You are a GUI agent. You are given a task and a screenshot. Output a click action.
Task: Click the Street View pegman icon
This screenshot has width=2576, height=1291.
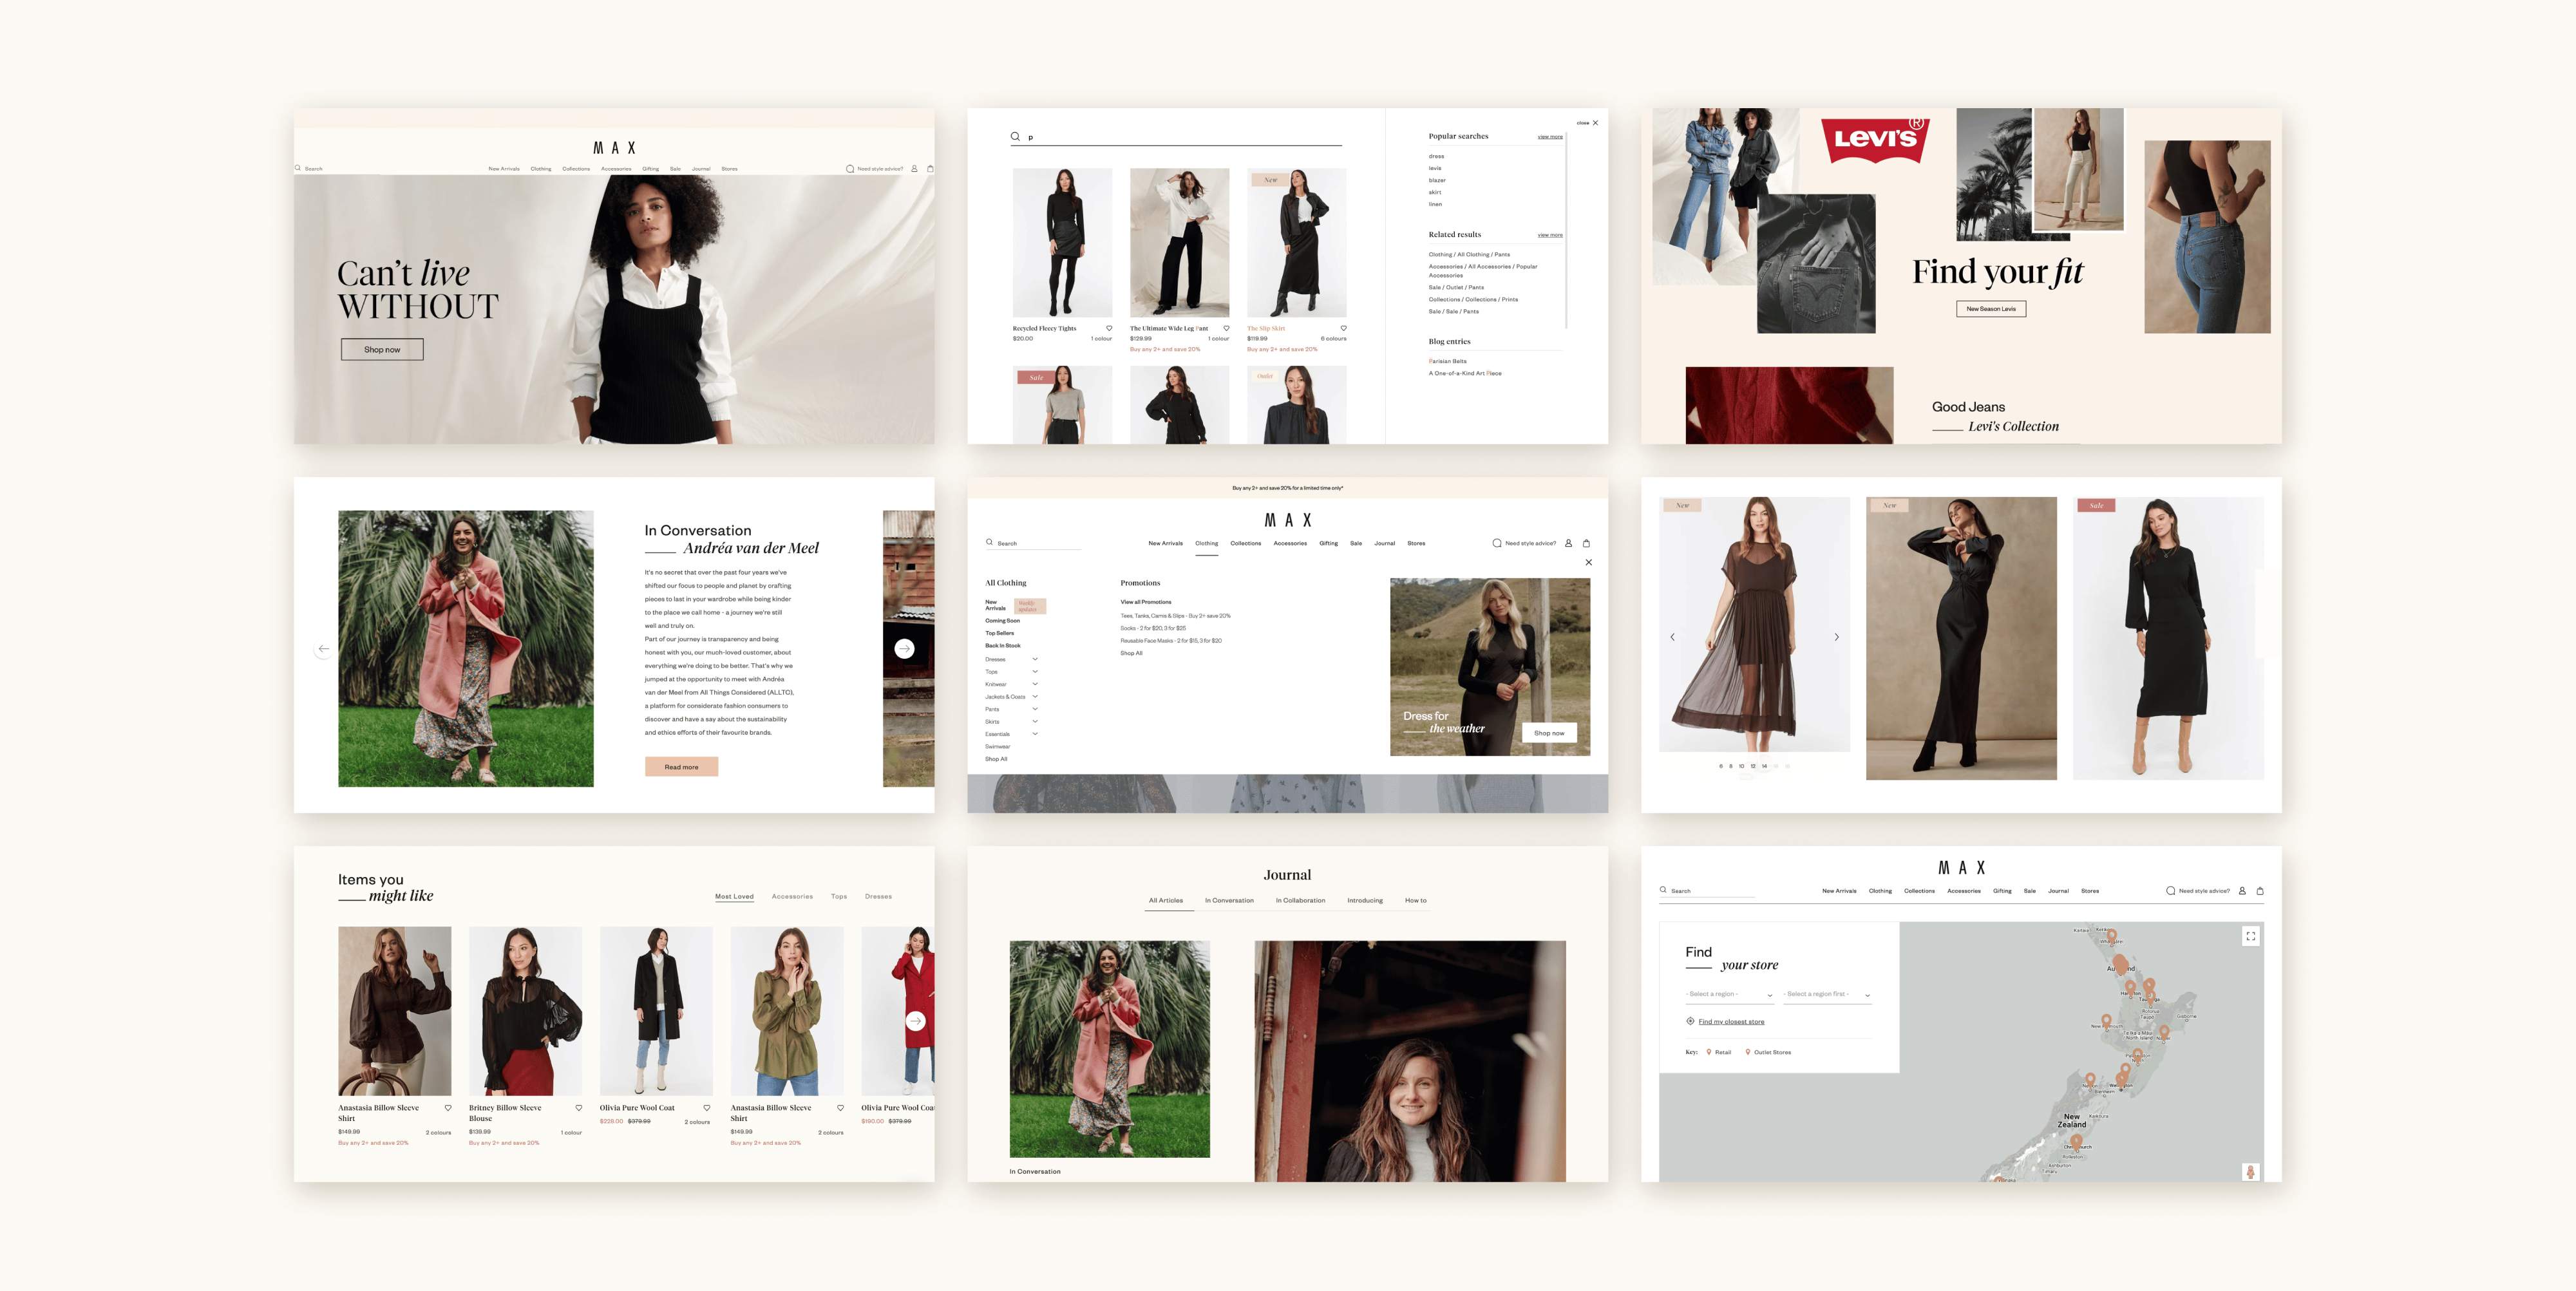point(2250,1172)
